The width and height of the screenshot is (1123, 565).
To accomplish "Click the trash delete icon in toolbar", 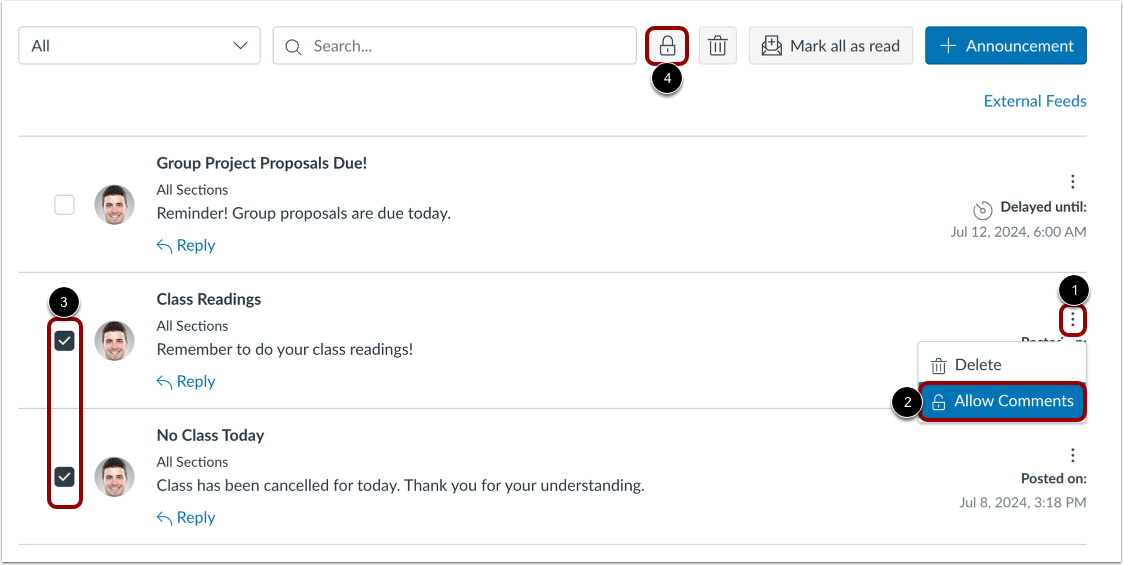I will tap(717, 46).
